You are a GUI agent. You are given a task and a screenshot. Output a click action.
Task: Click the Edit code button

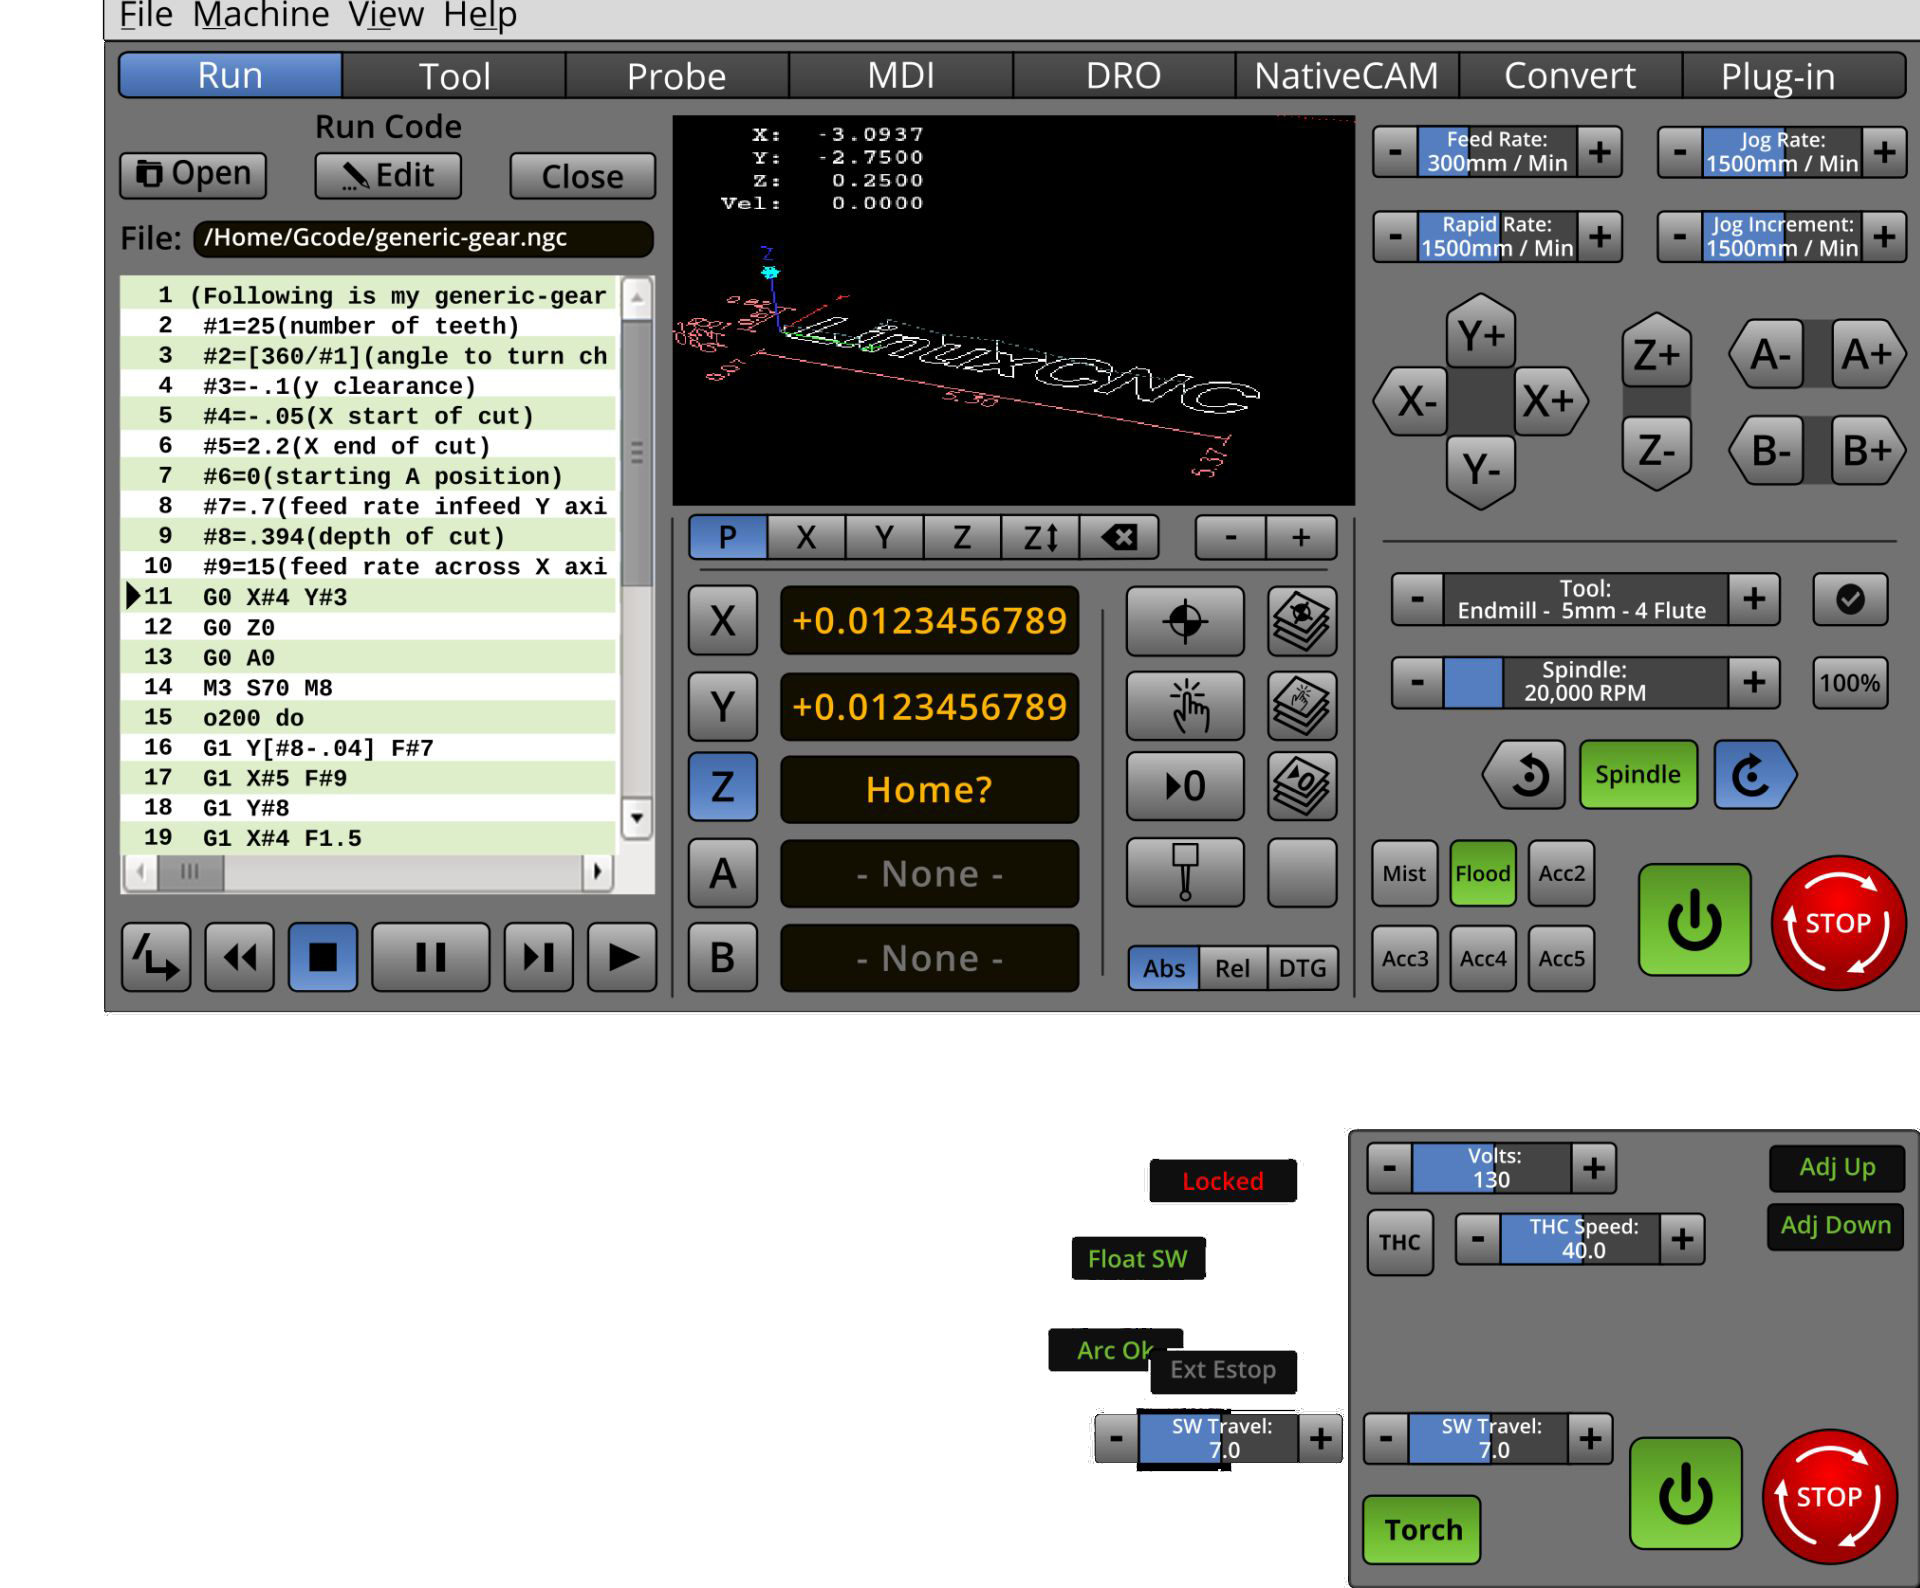388,175
